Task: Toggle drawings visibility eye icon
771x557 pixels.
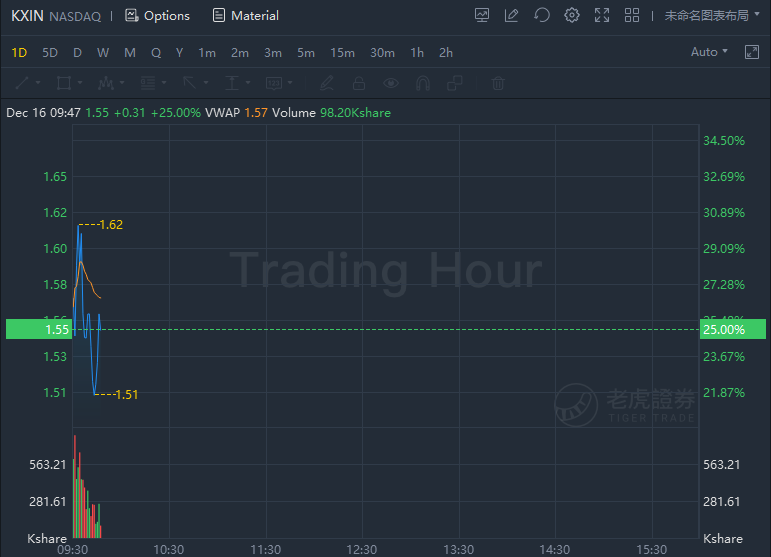Action: pyautogui.click(x=391, y=83)
